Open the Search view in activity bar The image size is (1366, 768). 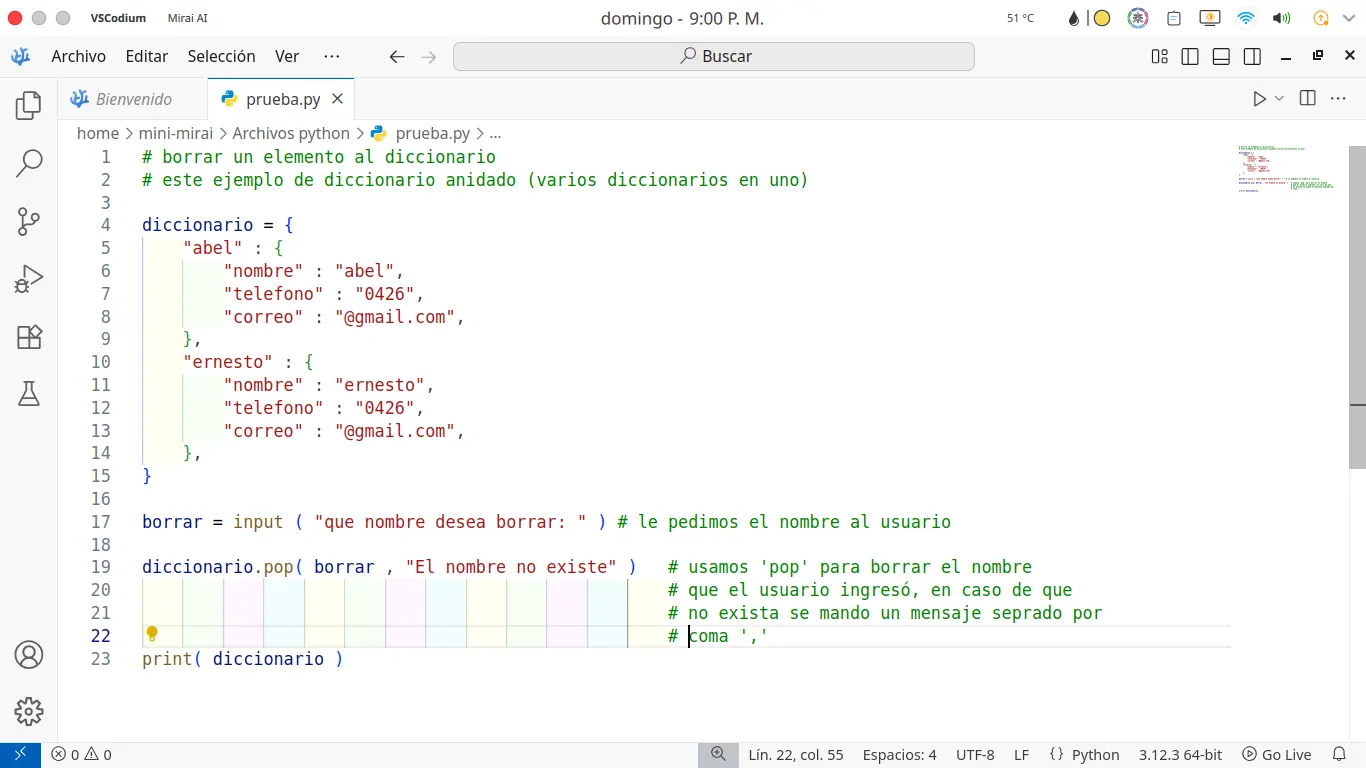point(29,163)
